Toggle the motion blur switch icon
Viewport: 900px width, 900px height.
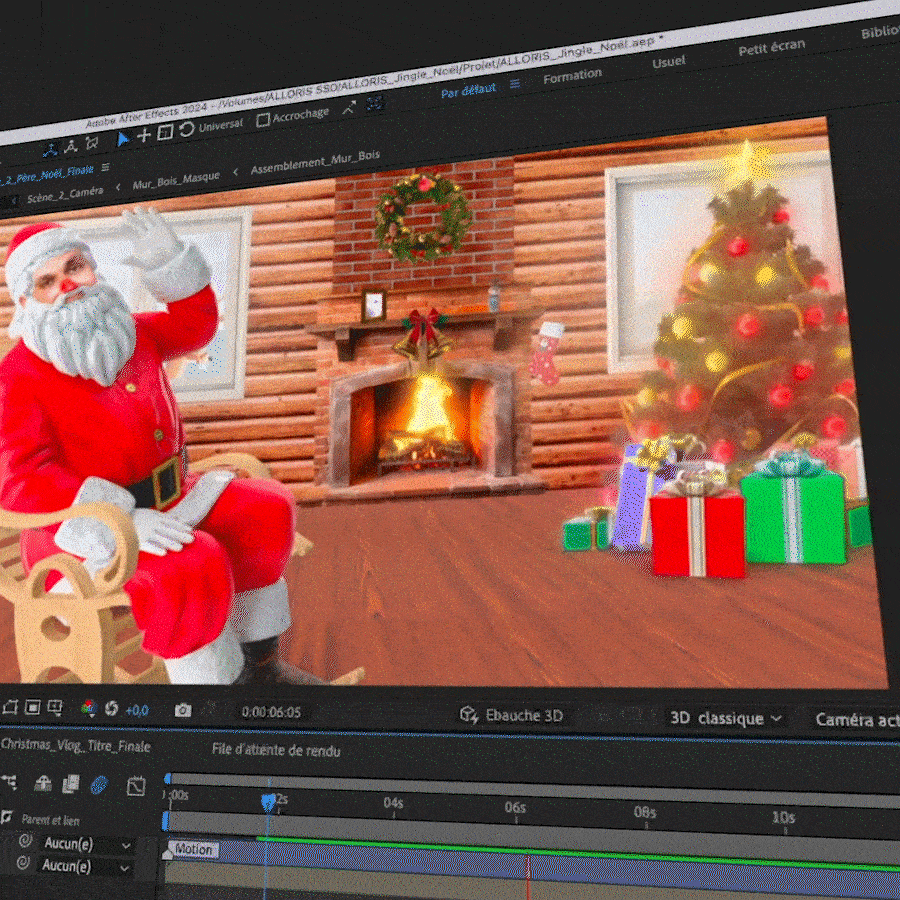[x=98, y=785]
